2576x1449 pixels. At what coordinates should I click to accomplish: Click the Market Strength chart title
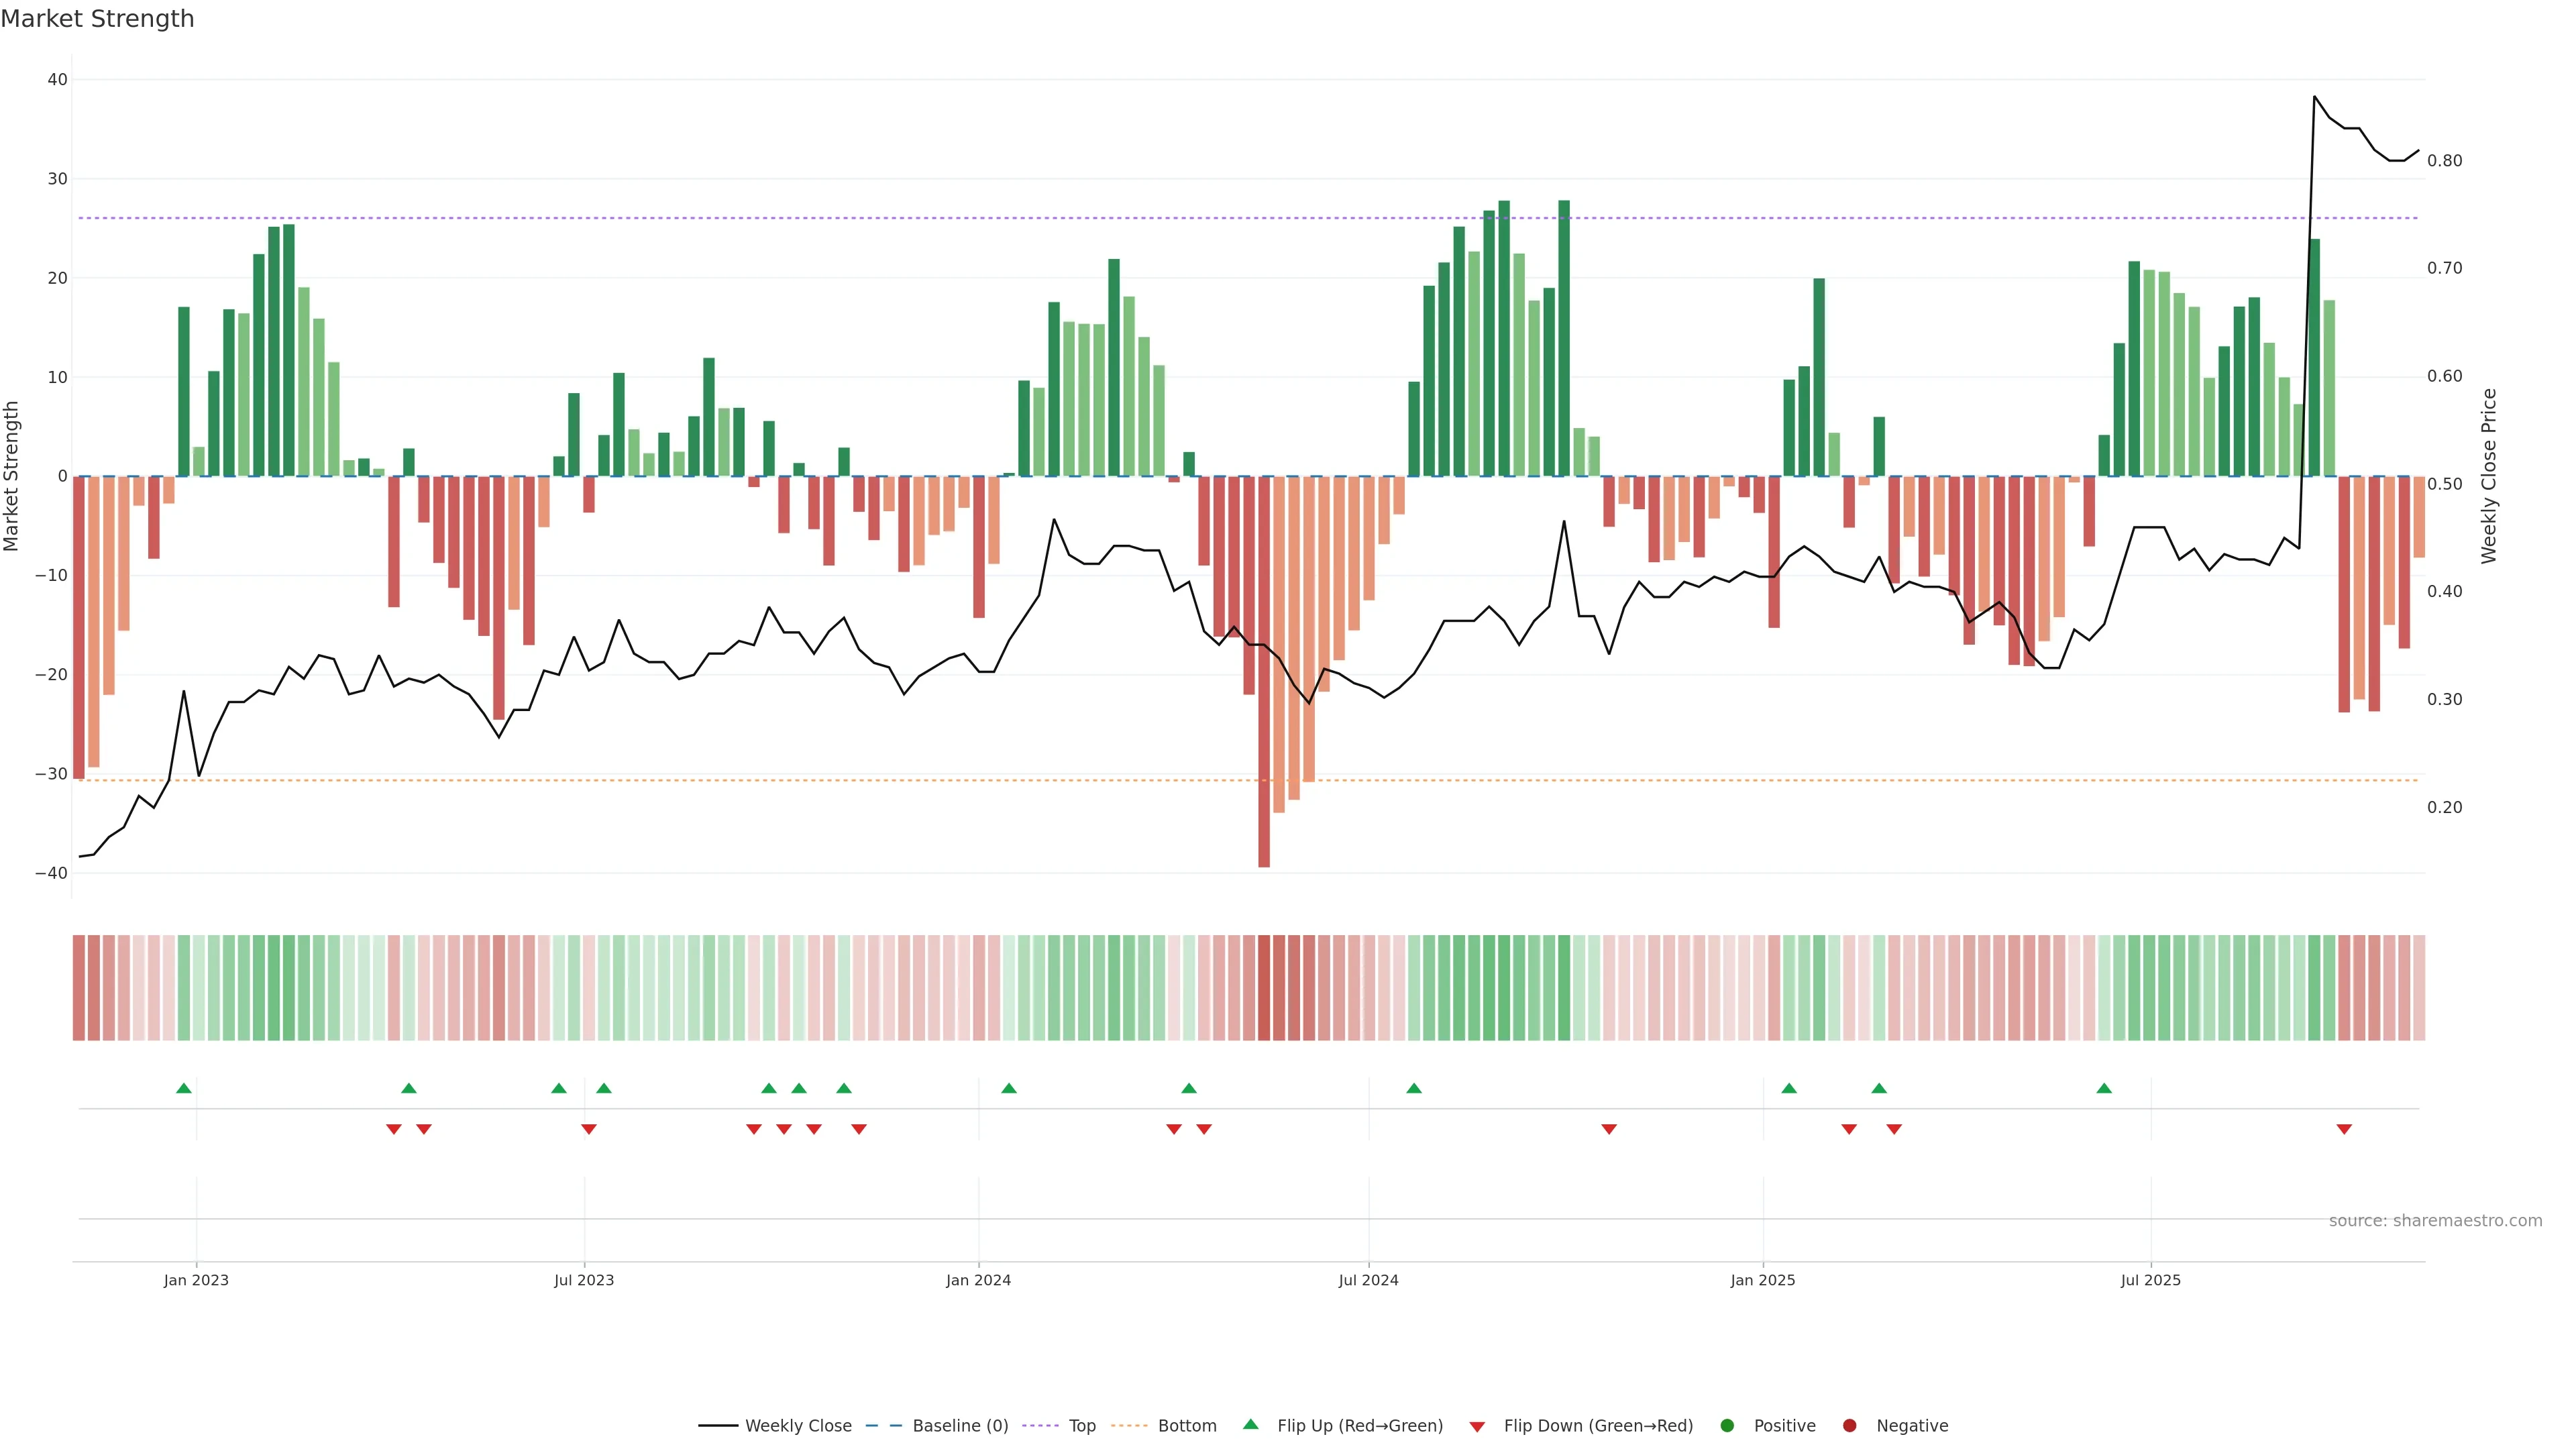tap(97, 19)
